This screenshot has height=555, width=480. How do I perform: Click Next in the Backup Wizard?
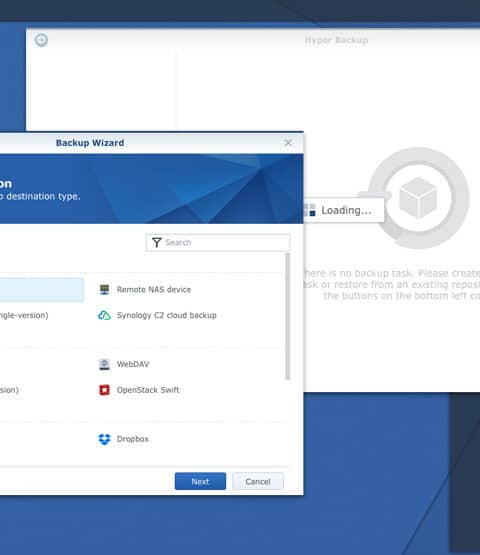click(x=200, y=481)
